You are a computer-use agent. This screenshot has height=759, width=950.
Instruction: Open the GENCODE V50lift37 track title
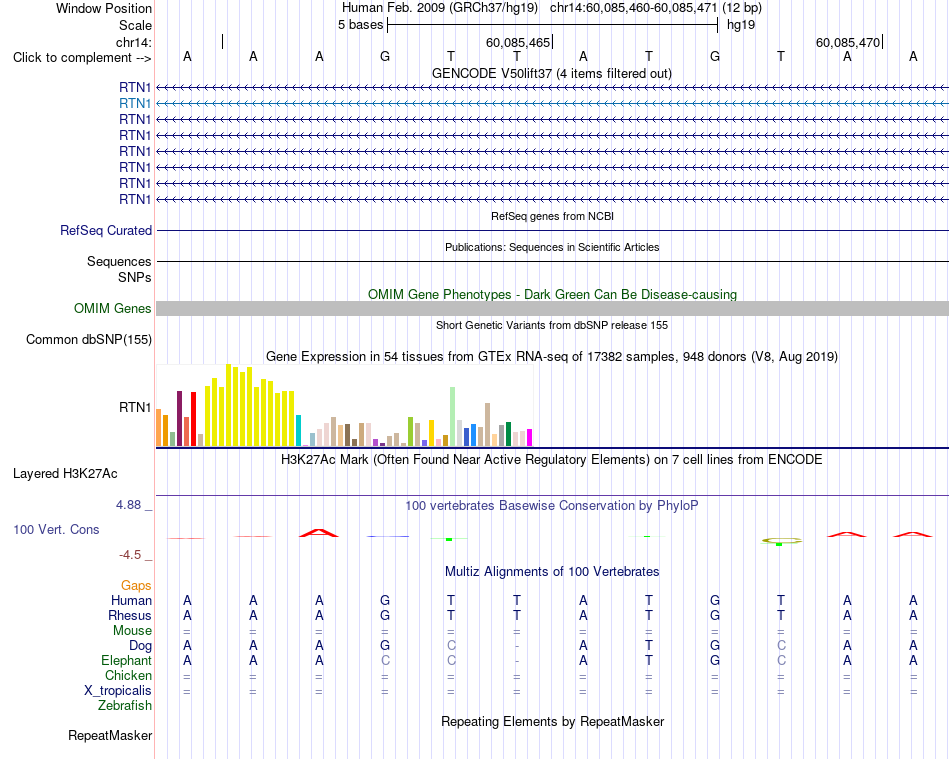(551, 73)
